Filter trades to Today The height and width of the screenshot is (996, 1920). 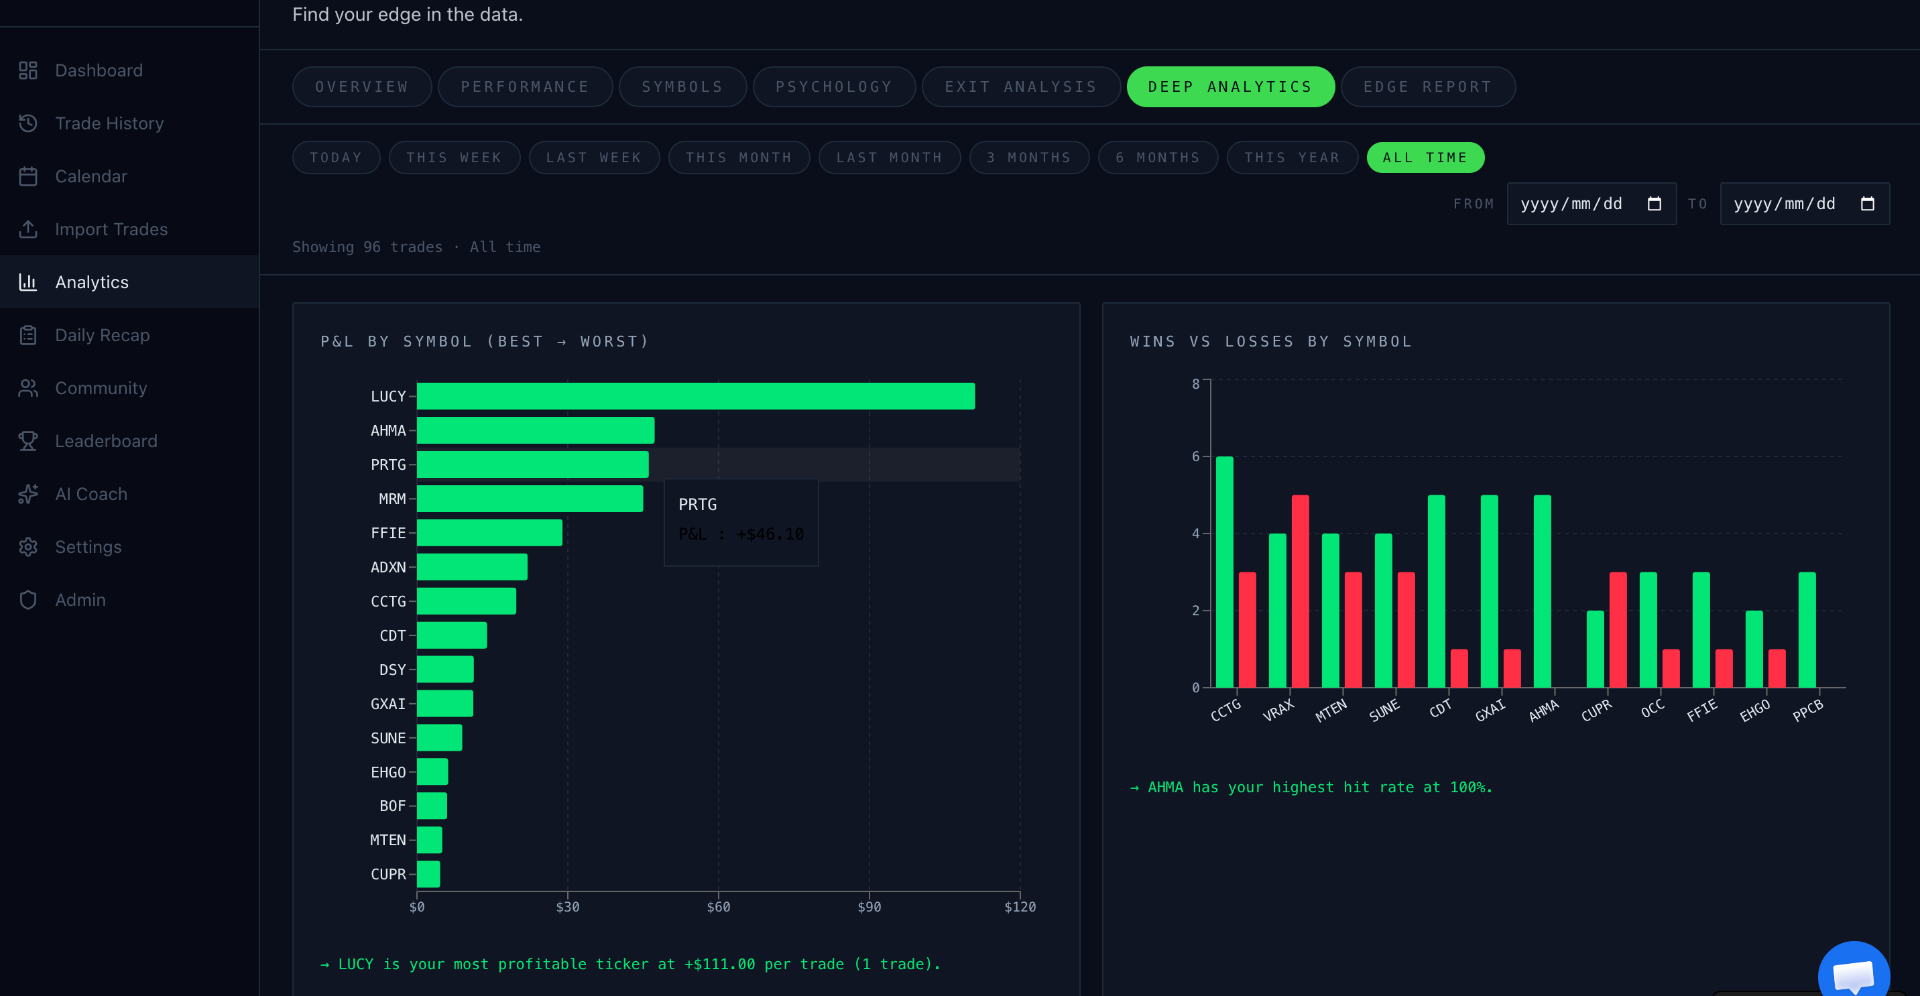coord(336,157)
